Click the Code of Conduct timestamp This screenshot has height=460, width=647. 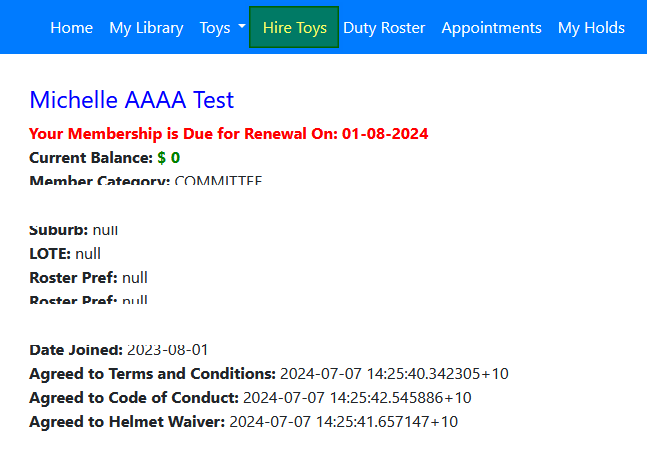click(x=357, y=398)
